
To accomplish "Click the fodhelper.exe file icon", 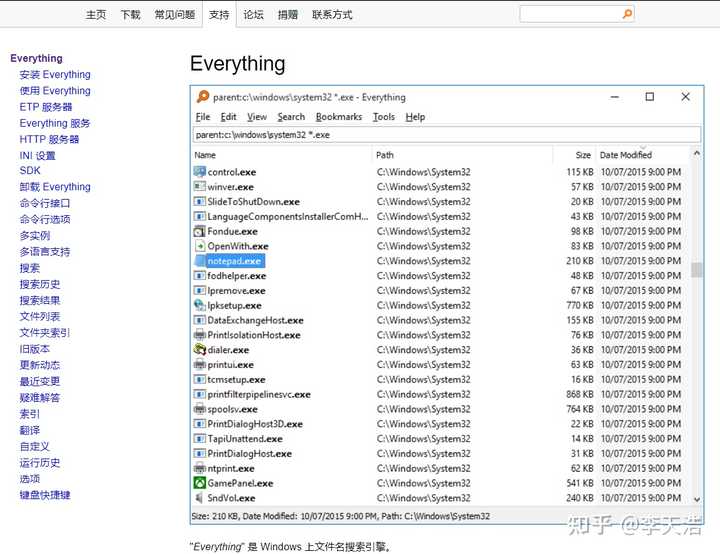I will coord(199,276).
